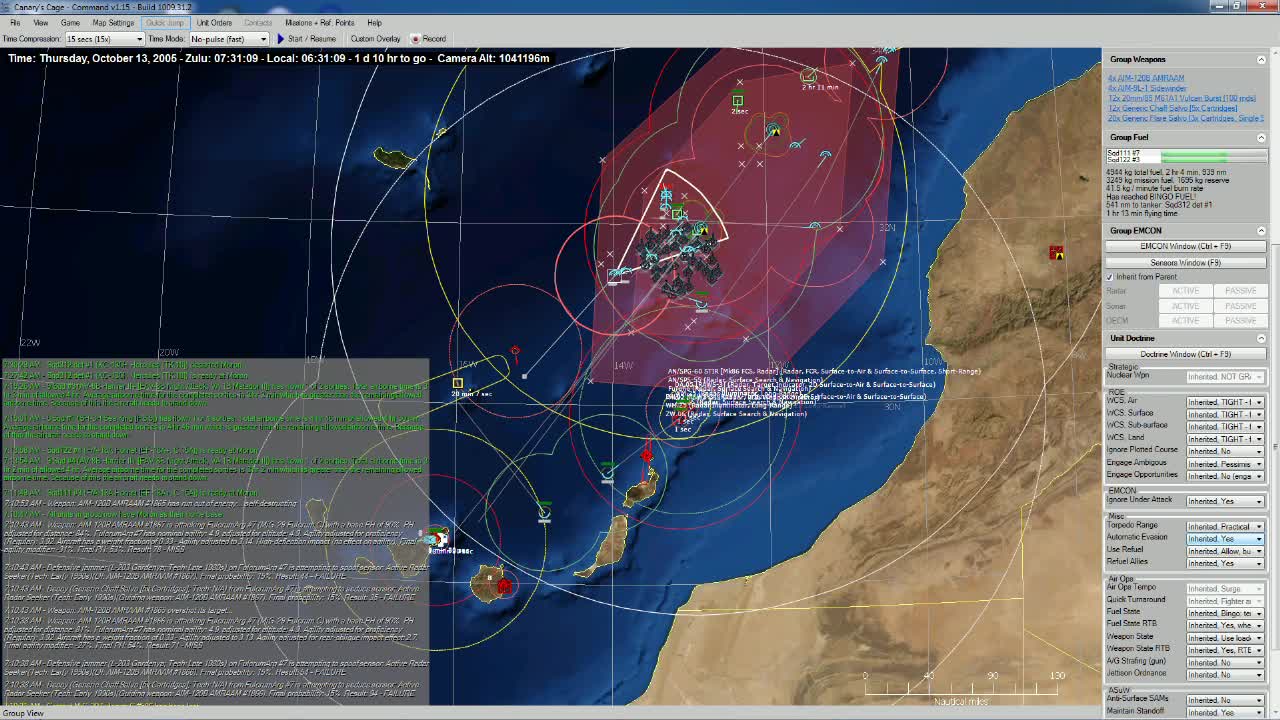Click the Group View status bar label
Screen dimensions: 1280x720
click(x=22, y=713)
